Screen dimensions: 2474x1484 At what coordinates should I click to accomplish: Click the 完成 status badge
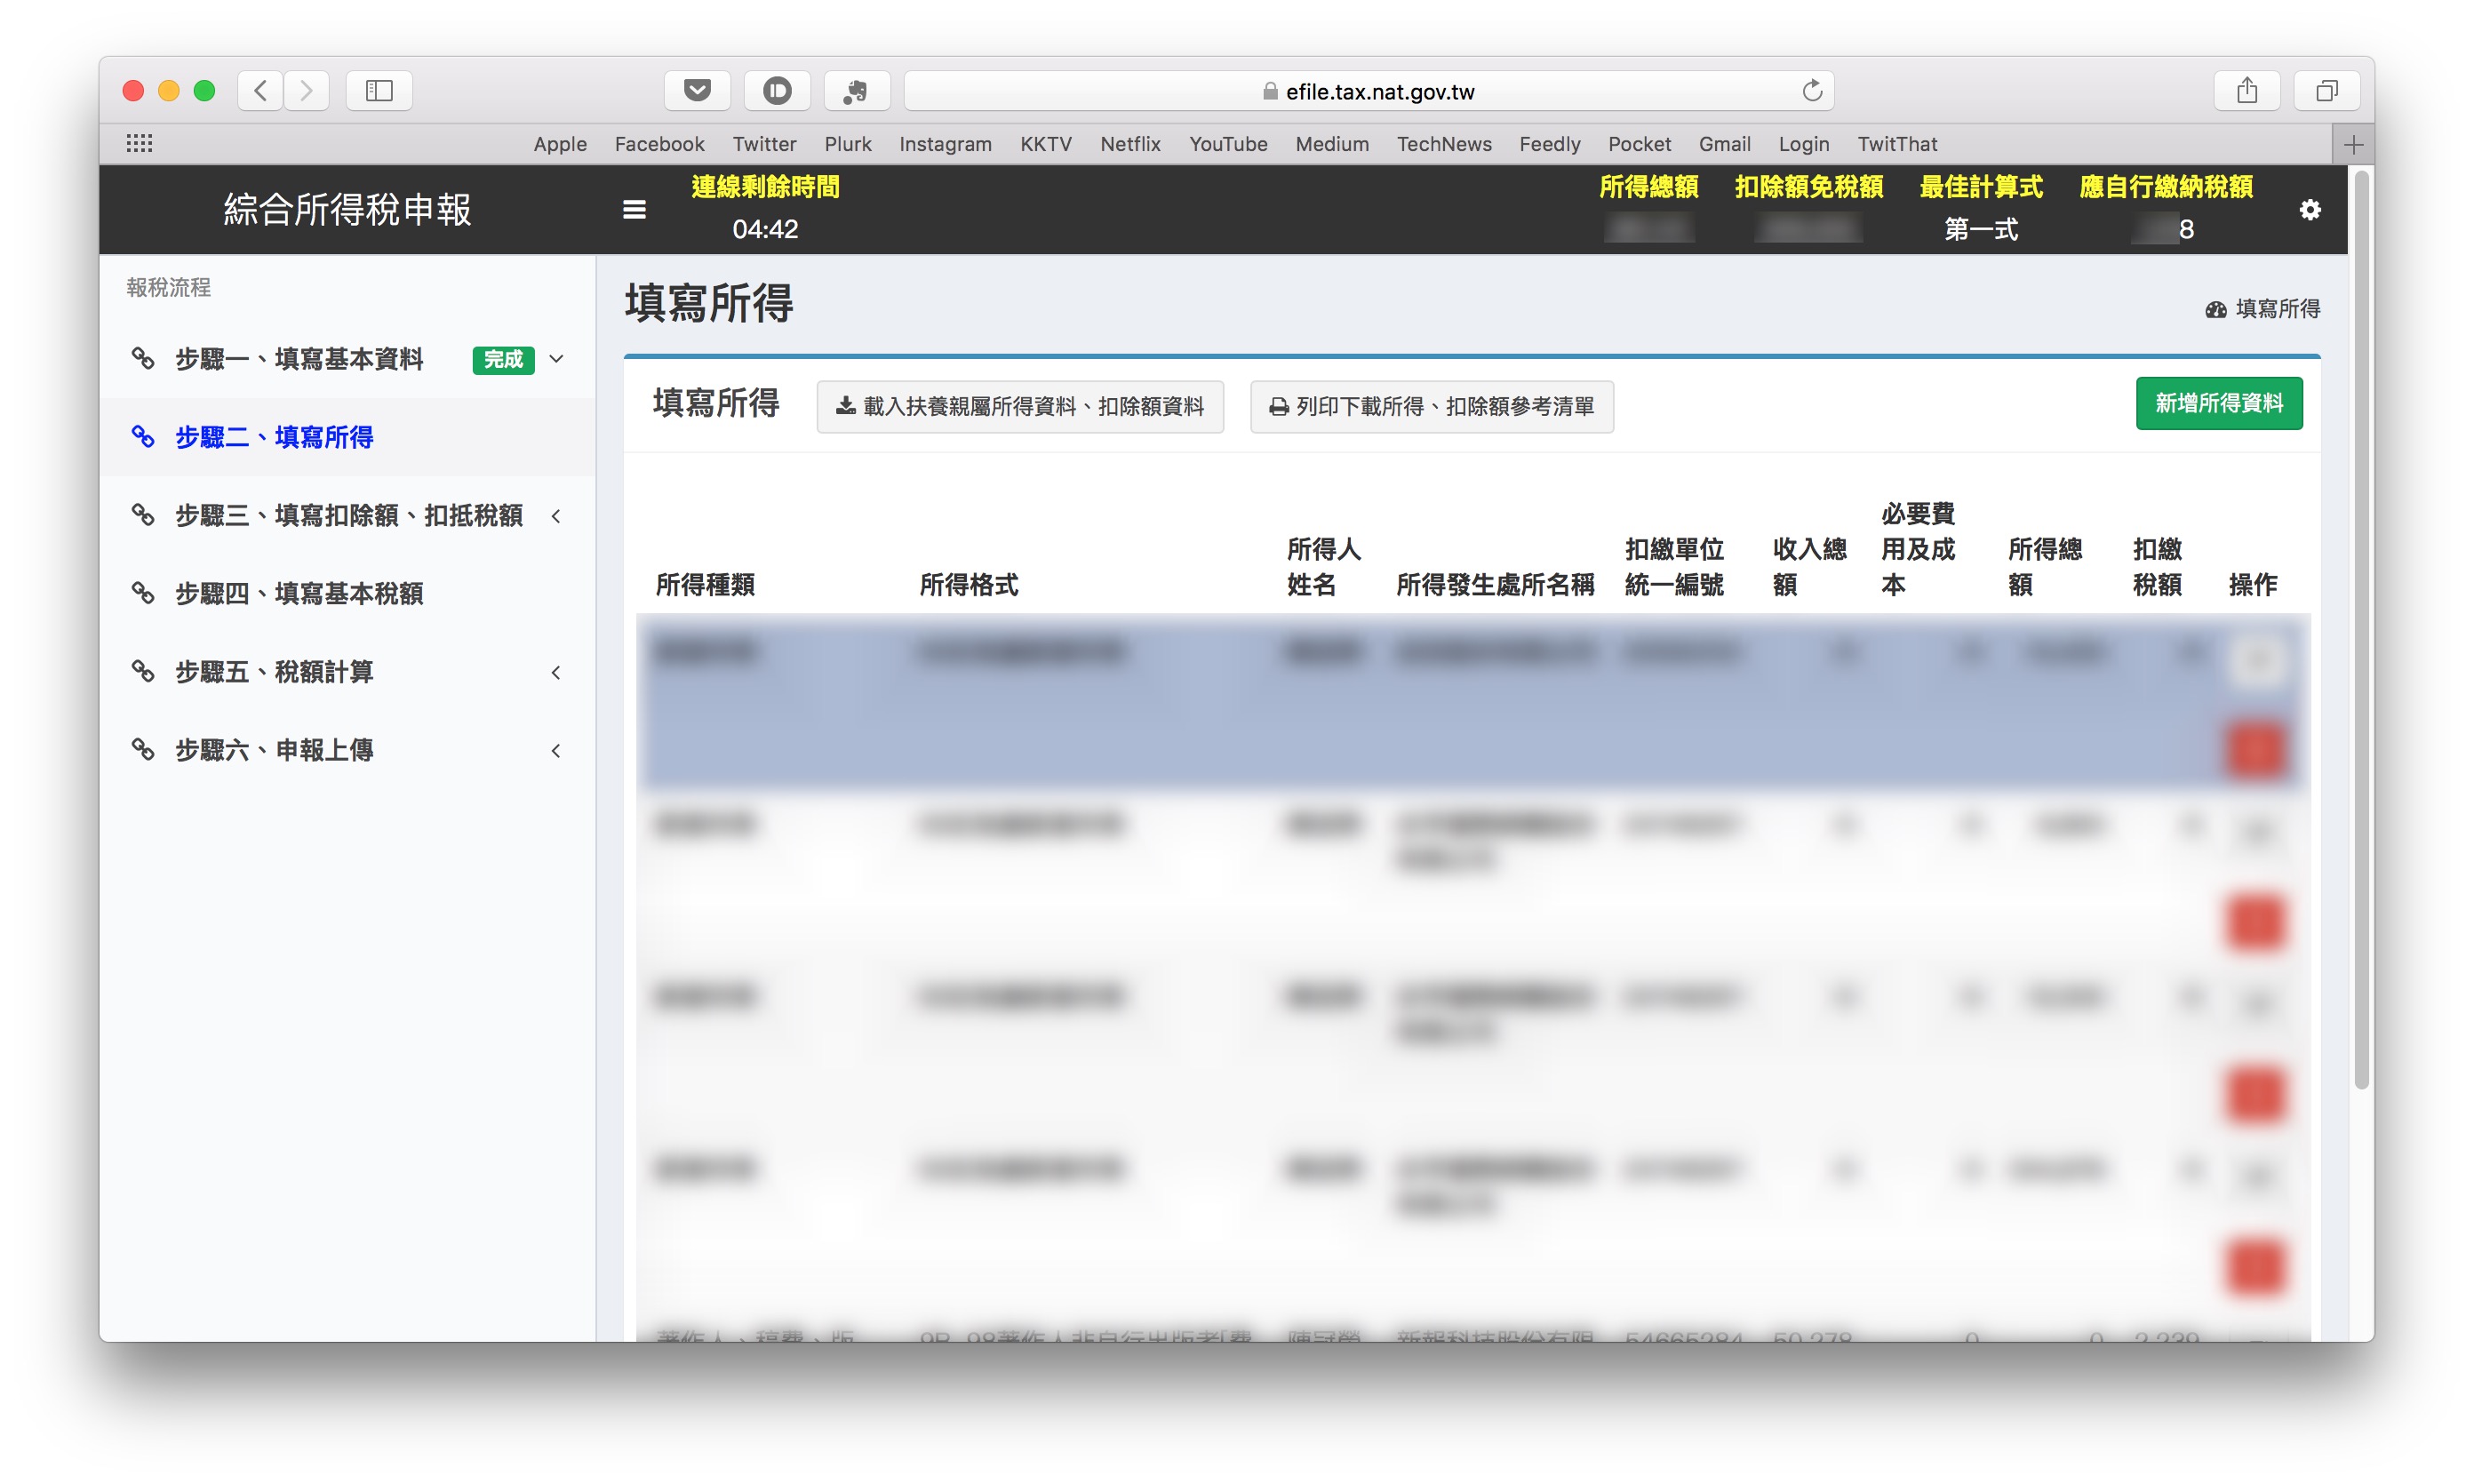503,359
